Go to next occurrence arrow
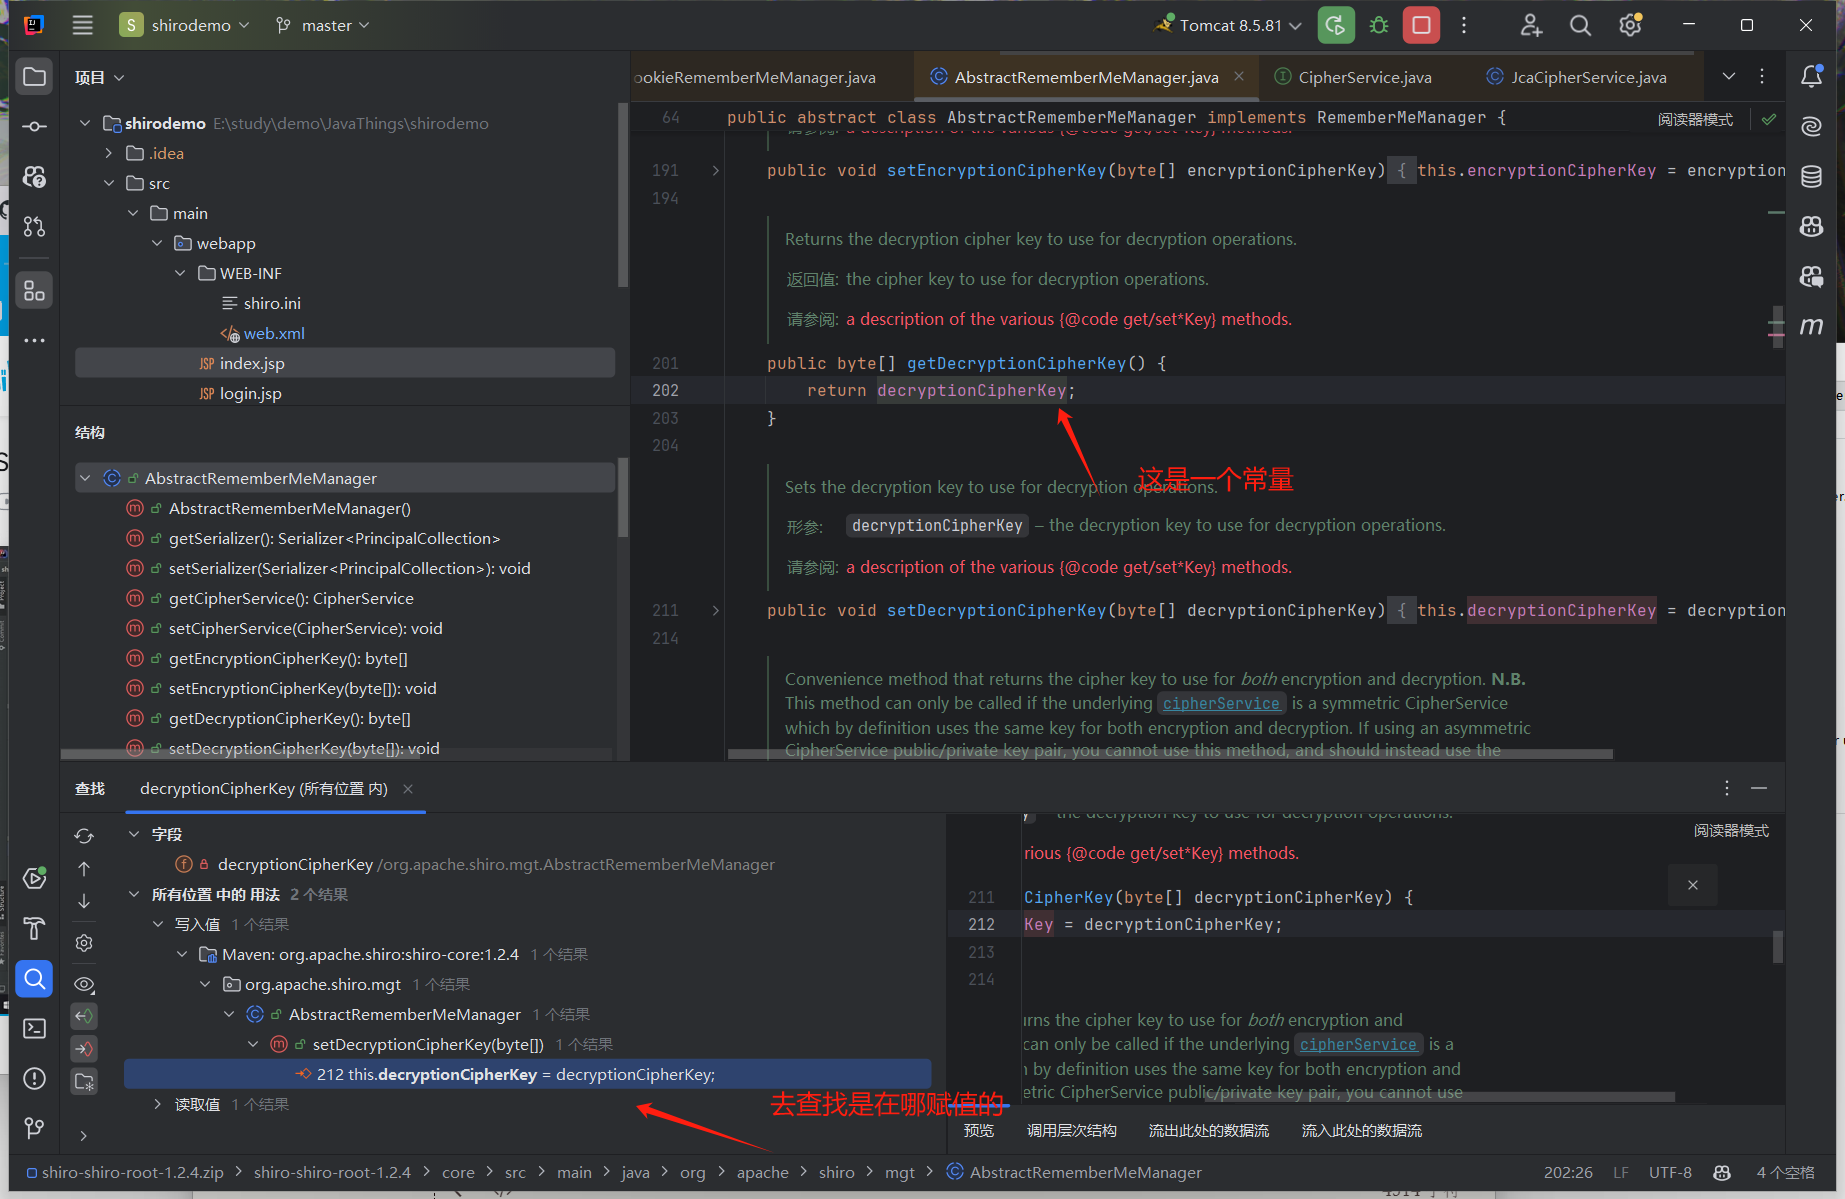This screenshot has width=1845, height=1199. (x=84, y=901)
